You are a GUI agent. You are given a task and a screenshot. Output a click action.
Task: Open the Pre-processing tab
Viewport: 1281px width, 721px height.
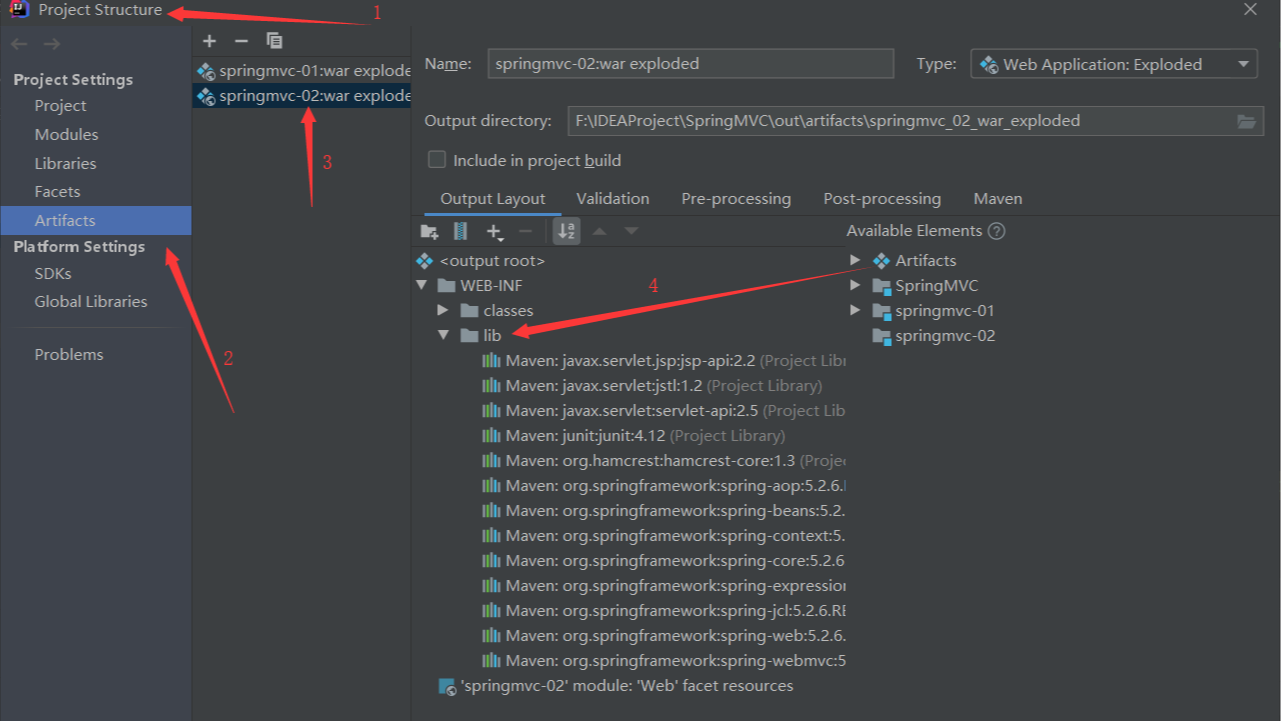(x=736, y=199)
